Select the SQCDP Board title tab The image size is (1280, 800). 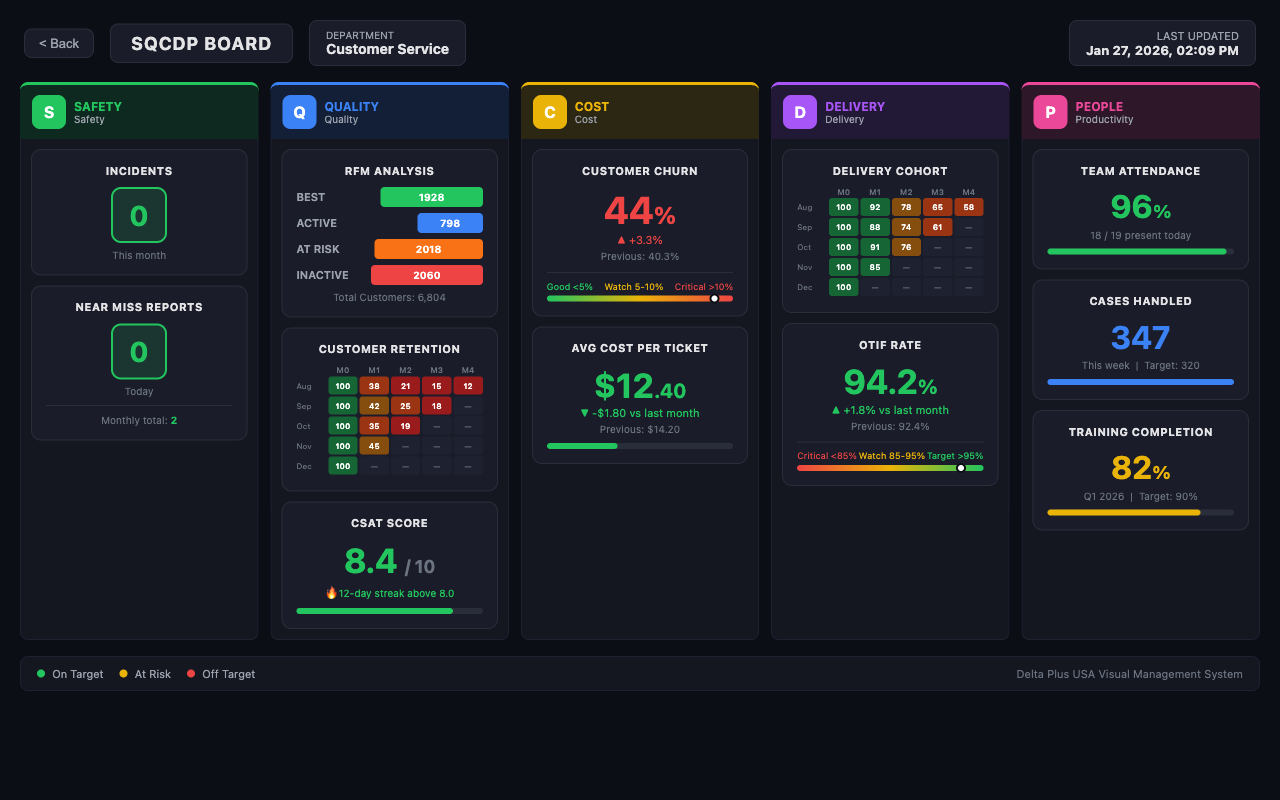[201, 43]
